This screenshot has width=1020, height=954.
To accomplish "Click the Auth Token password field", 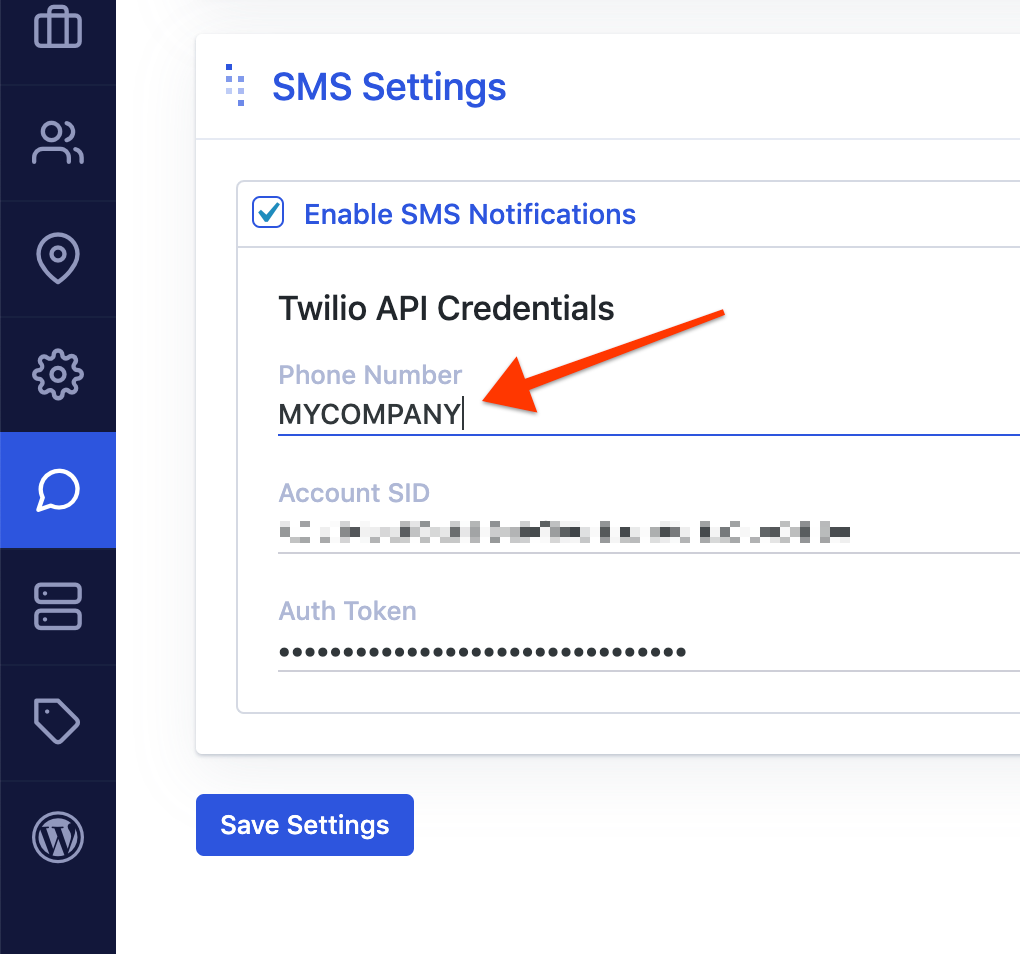I will click(649, 652).
